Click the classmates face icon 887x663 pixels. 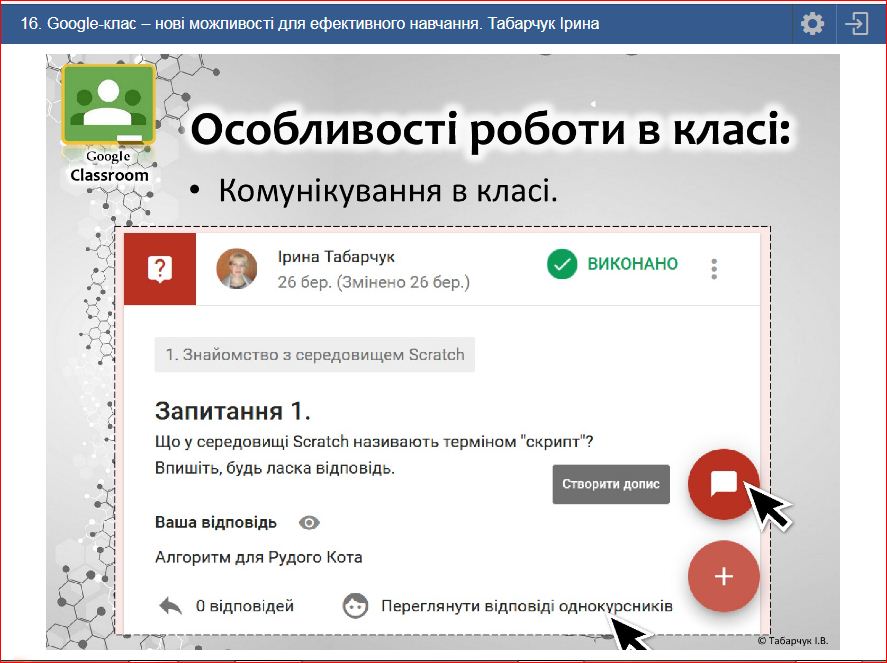point(355,606)
